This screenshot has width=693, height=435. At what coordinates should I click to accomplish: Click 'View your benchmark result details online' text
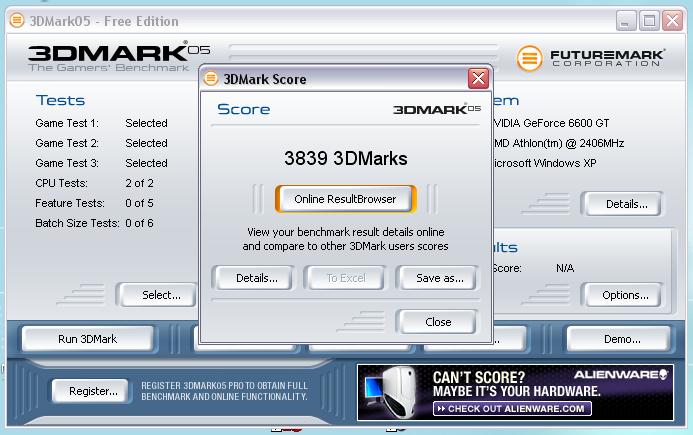pos(346,232)
